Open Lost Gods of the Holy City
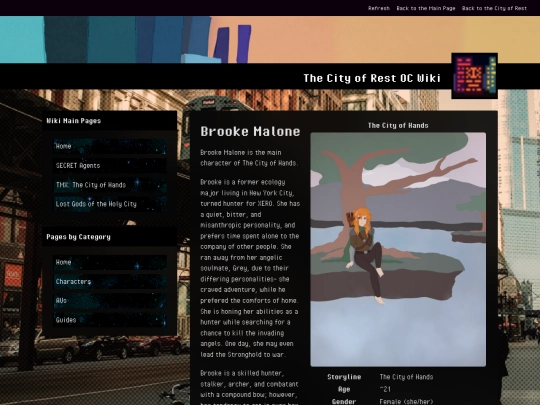540x405 pixels. coord(110,204)
